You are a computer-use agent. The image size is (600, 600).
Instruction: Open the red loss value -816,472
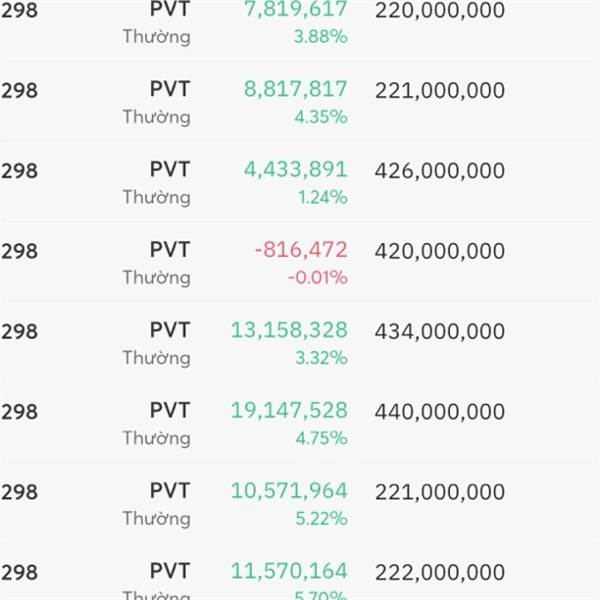point(300,250)
